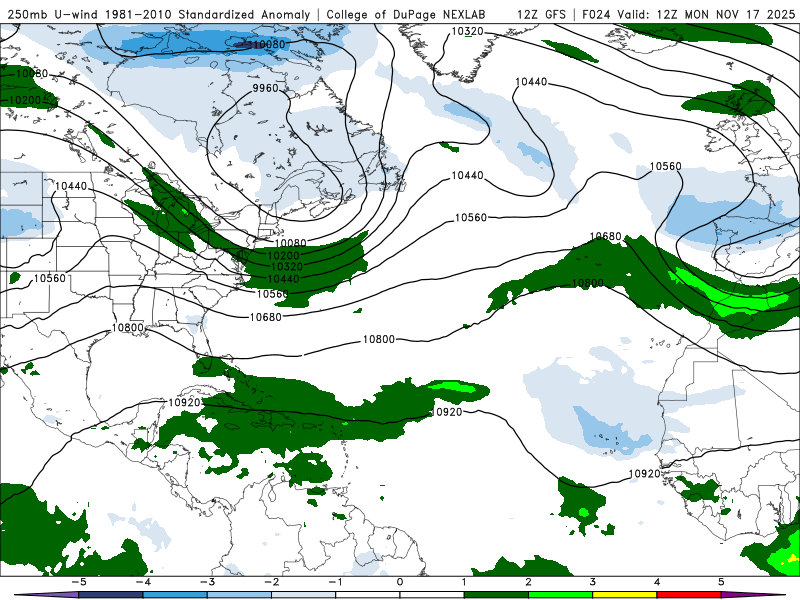The width and height of the screenshot is (800, 600).
Task: Click the purple arrow tip past 5
Action: point(754,595)
